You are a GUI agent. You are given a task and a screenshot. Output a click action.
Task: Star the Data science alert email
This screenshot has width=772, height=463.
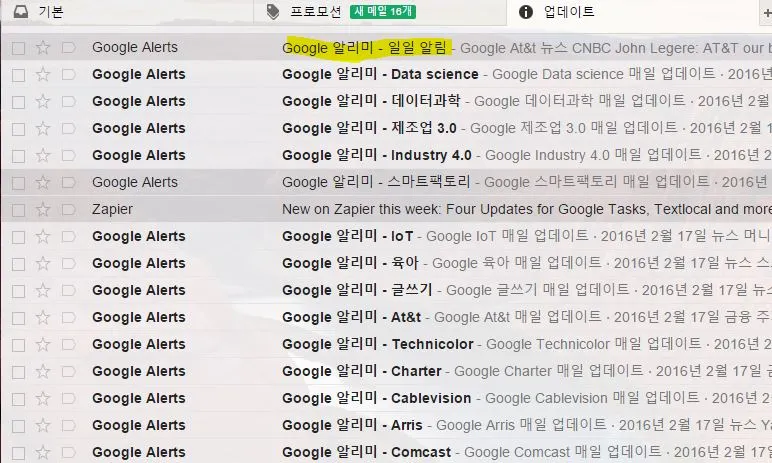(x=43, y=74)
